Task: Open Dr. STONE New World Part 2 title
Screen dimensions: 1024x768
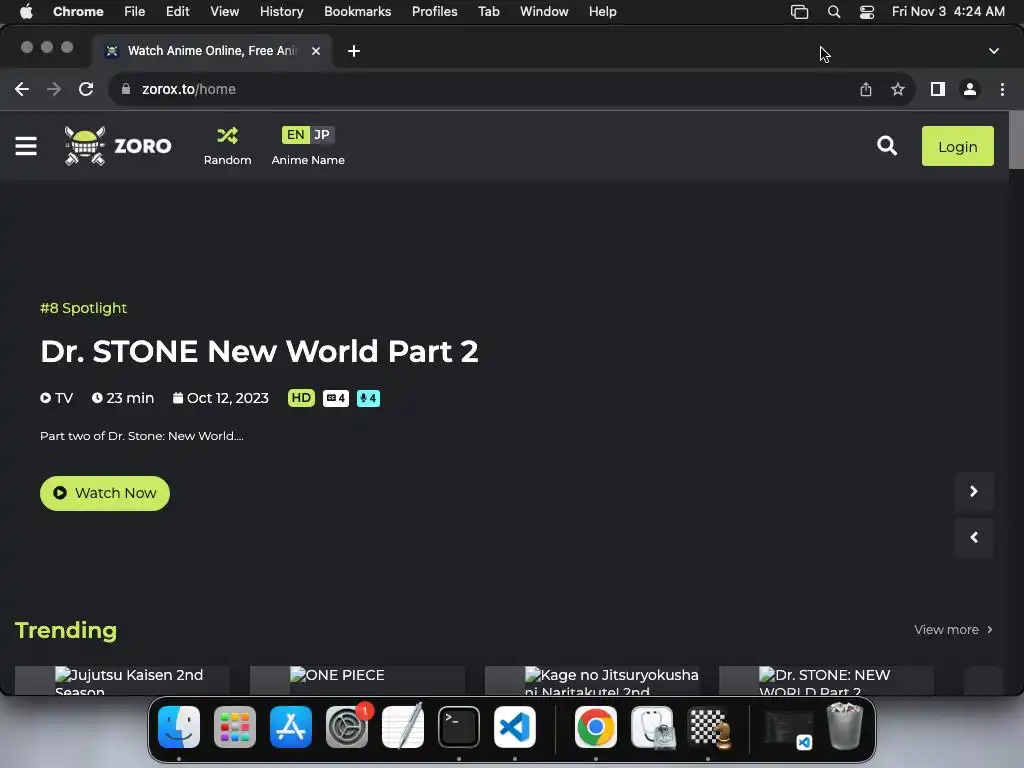Action: point(259,351)
